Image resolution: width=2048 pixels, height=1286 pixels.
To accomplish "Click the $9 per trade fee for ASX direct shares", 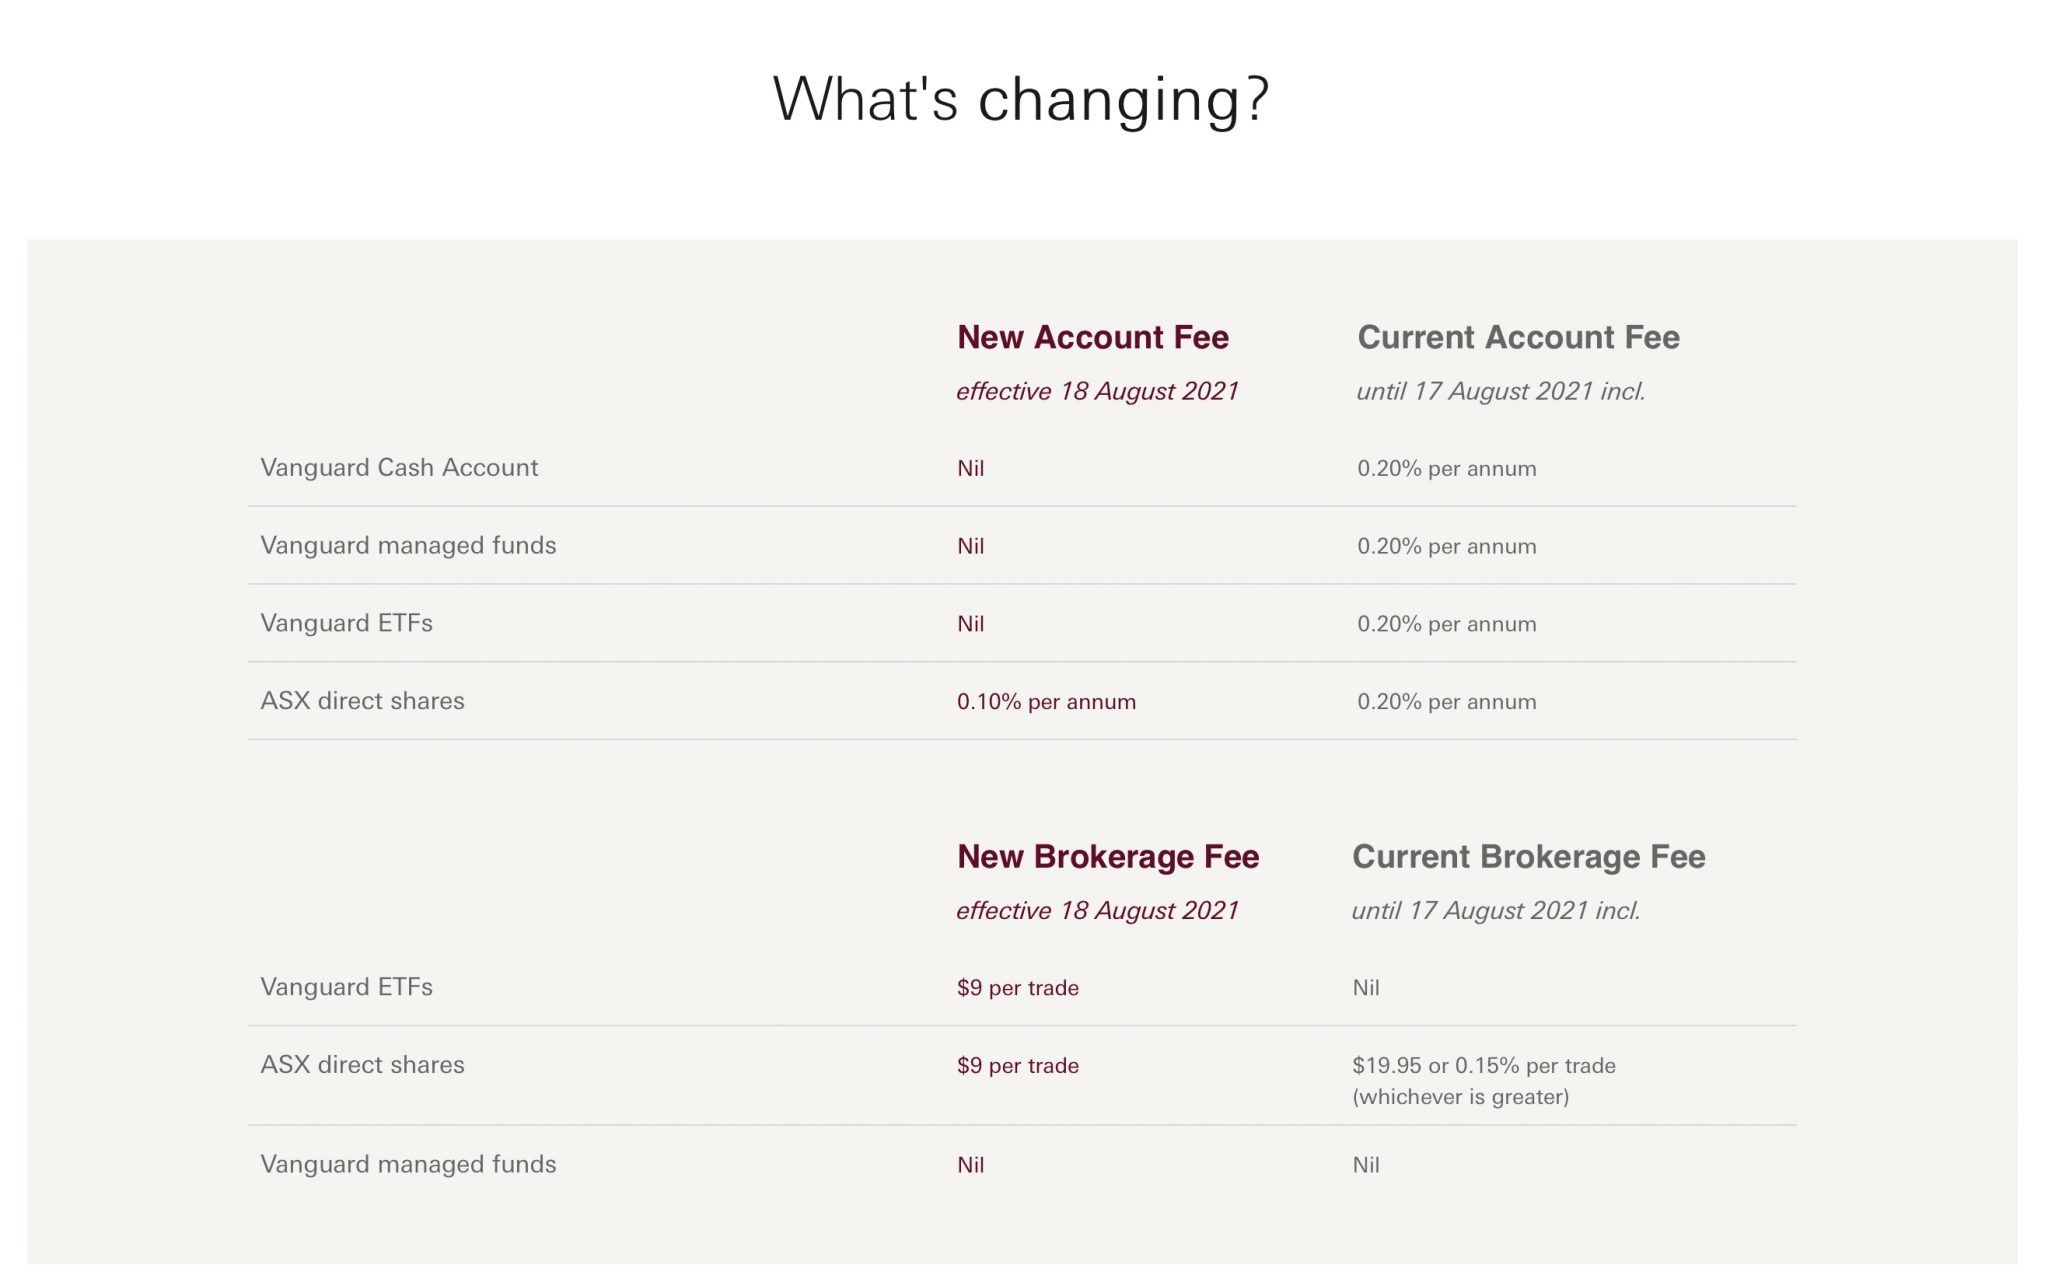I will [1017, 1066].
